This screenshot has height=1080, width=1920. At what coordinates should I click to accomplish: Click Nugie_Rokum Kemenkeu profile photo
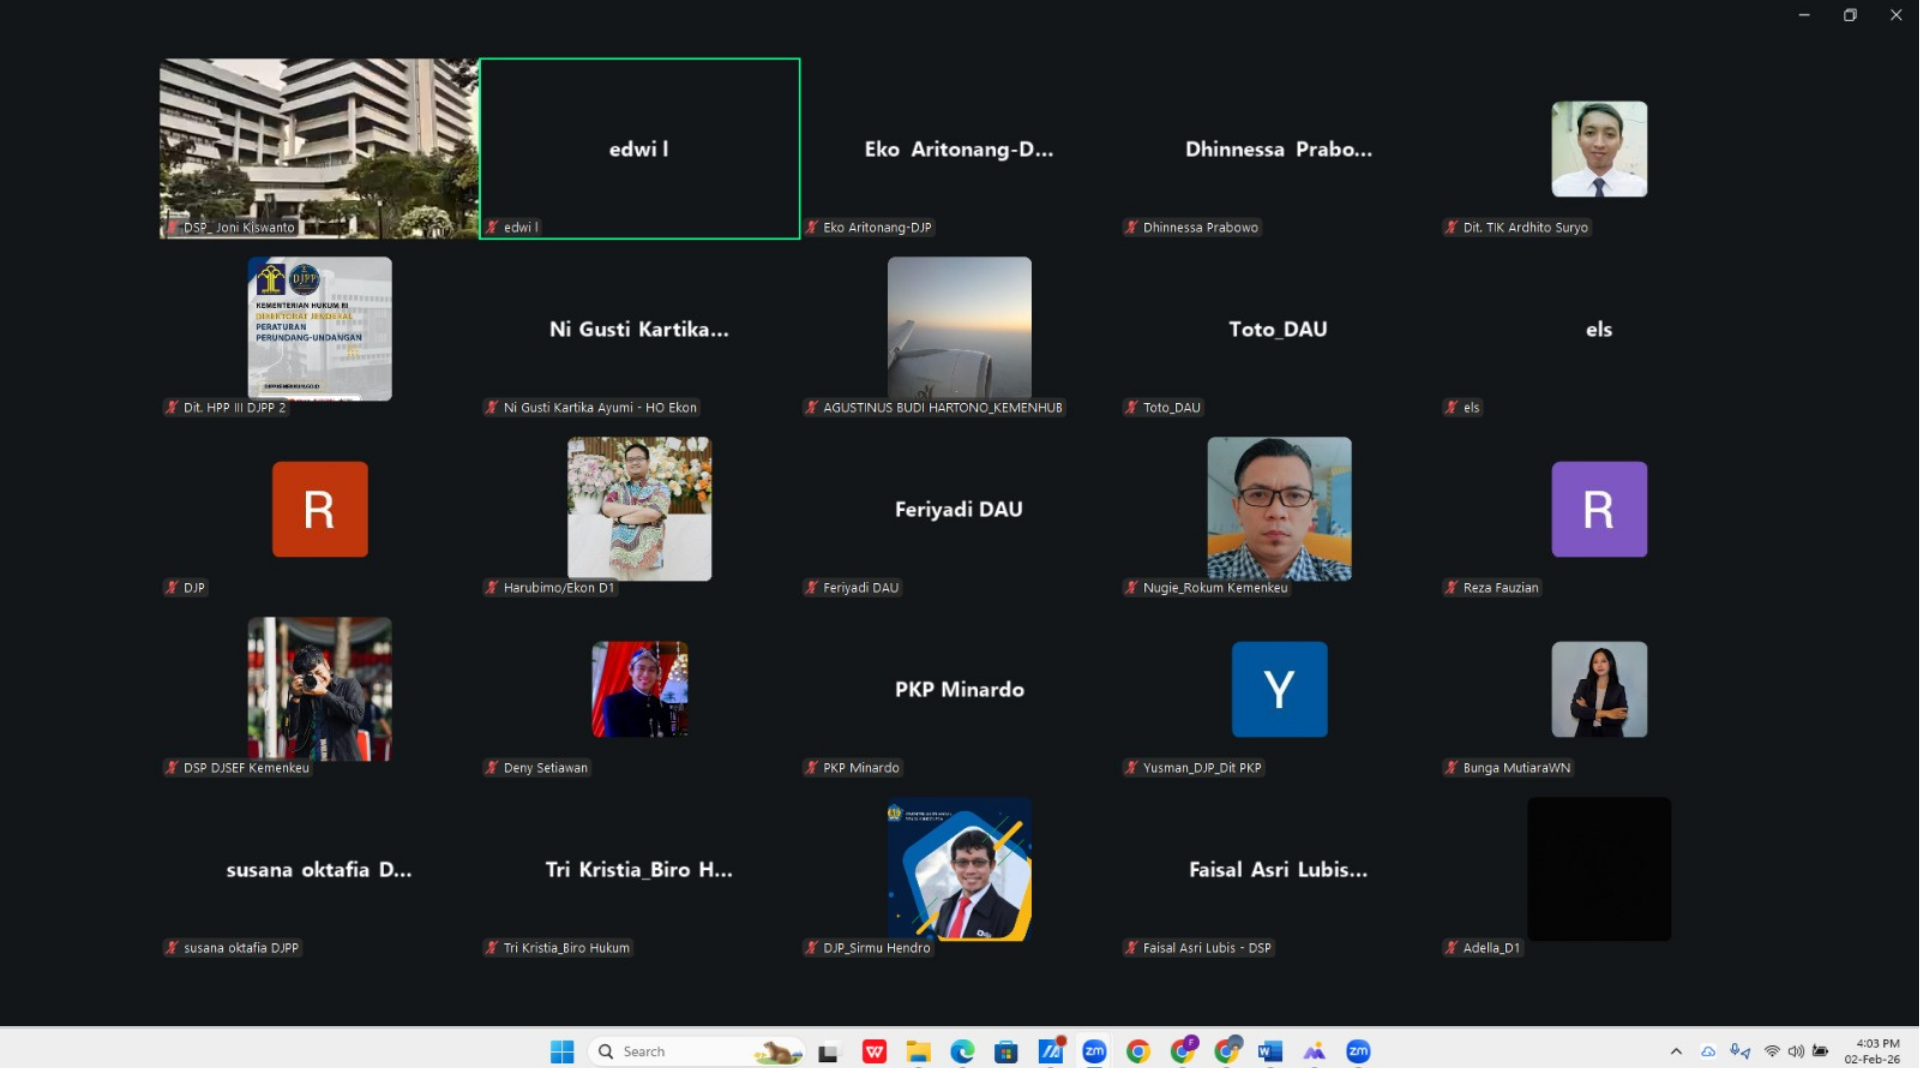1279,508
